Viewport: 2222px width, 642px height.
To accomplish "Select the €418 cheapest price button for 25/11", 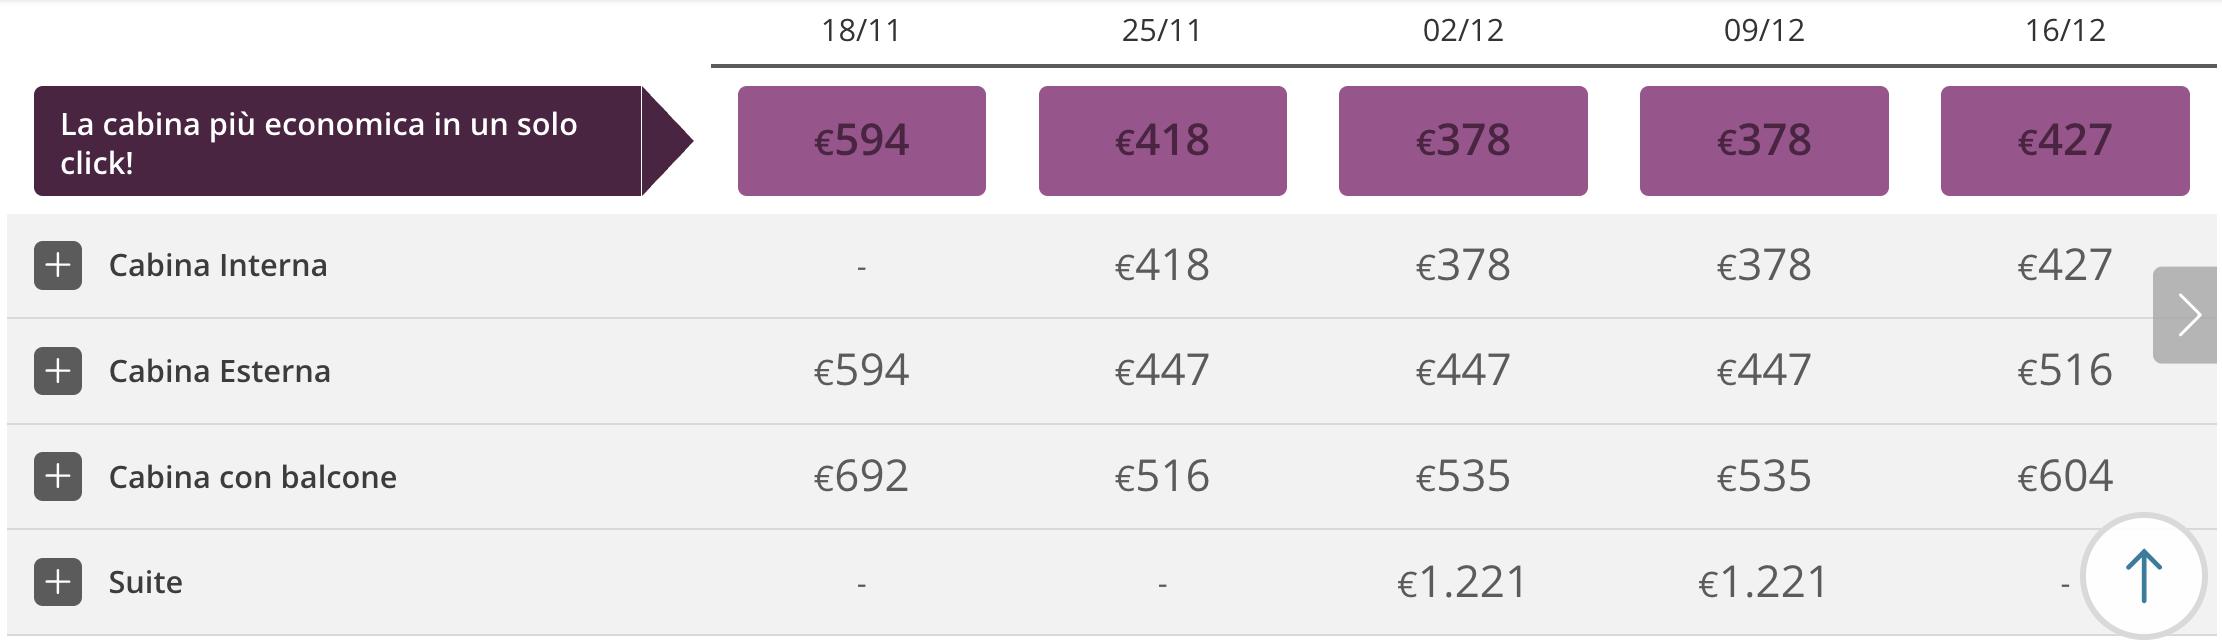I will pyautogui.click(x=1163, y=139).
